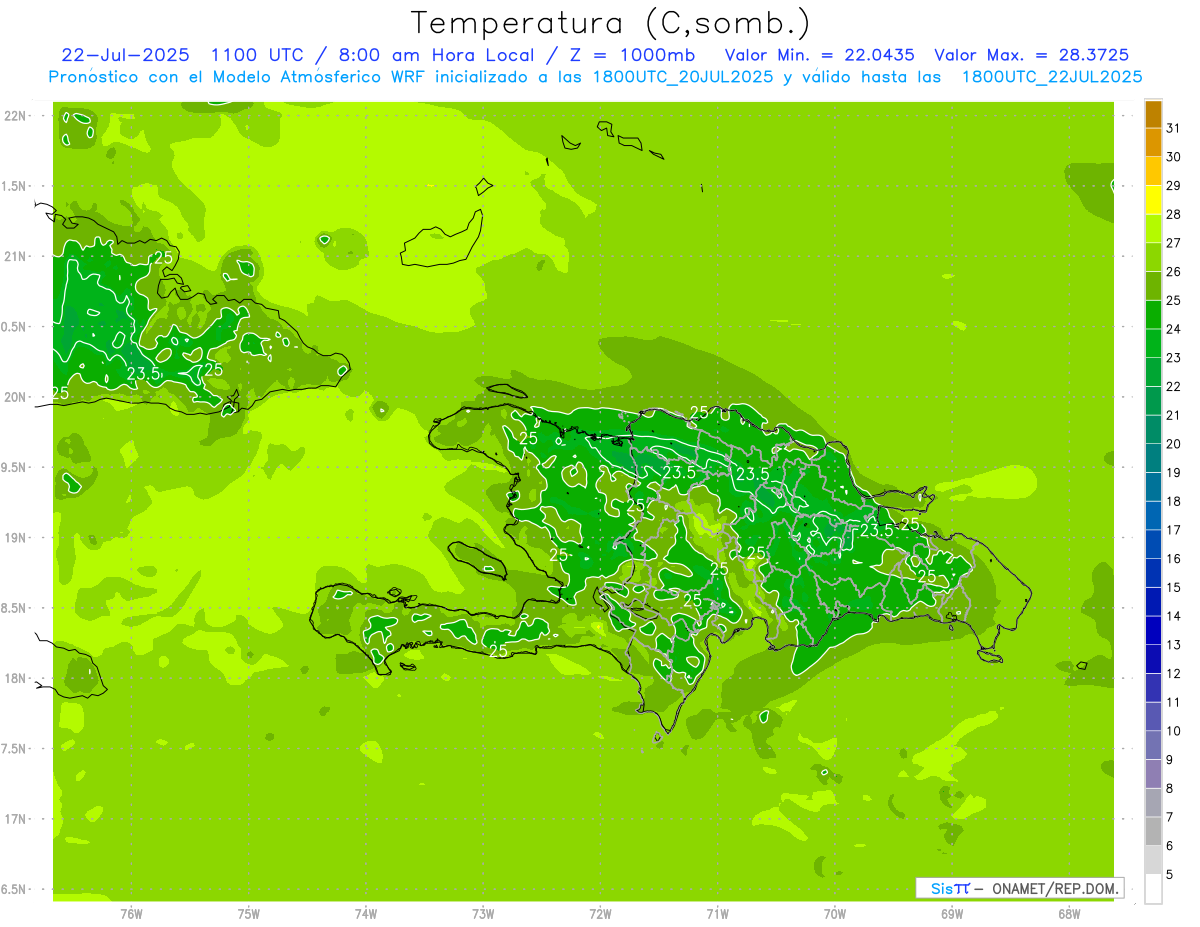Click the Valor Min. = 22.0435 text
The height and width of the screenshot is (927, 1200).
click(819, 55)
